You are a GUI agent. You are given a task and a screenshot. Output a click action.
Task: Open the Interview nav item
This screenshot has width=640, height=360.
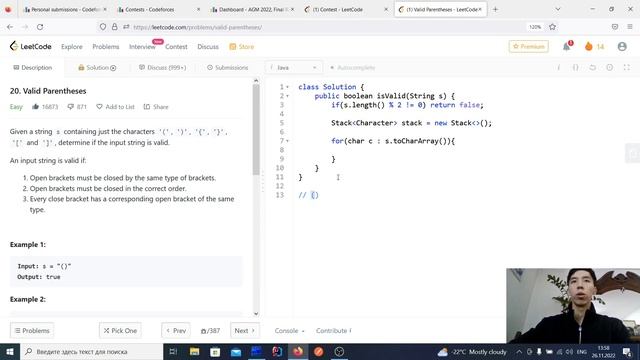(x=142, y=47)
